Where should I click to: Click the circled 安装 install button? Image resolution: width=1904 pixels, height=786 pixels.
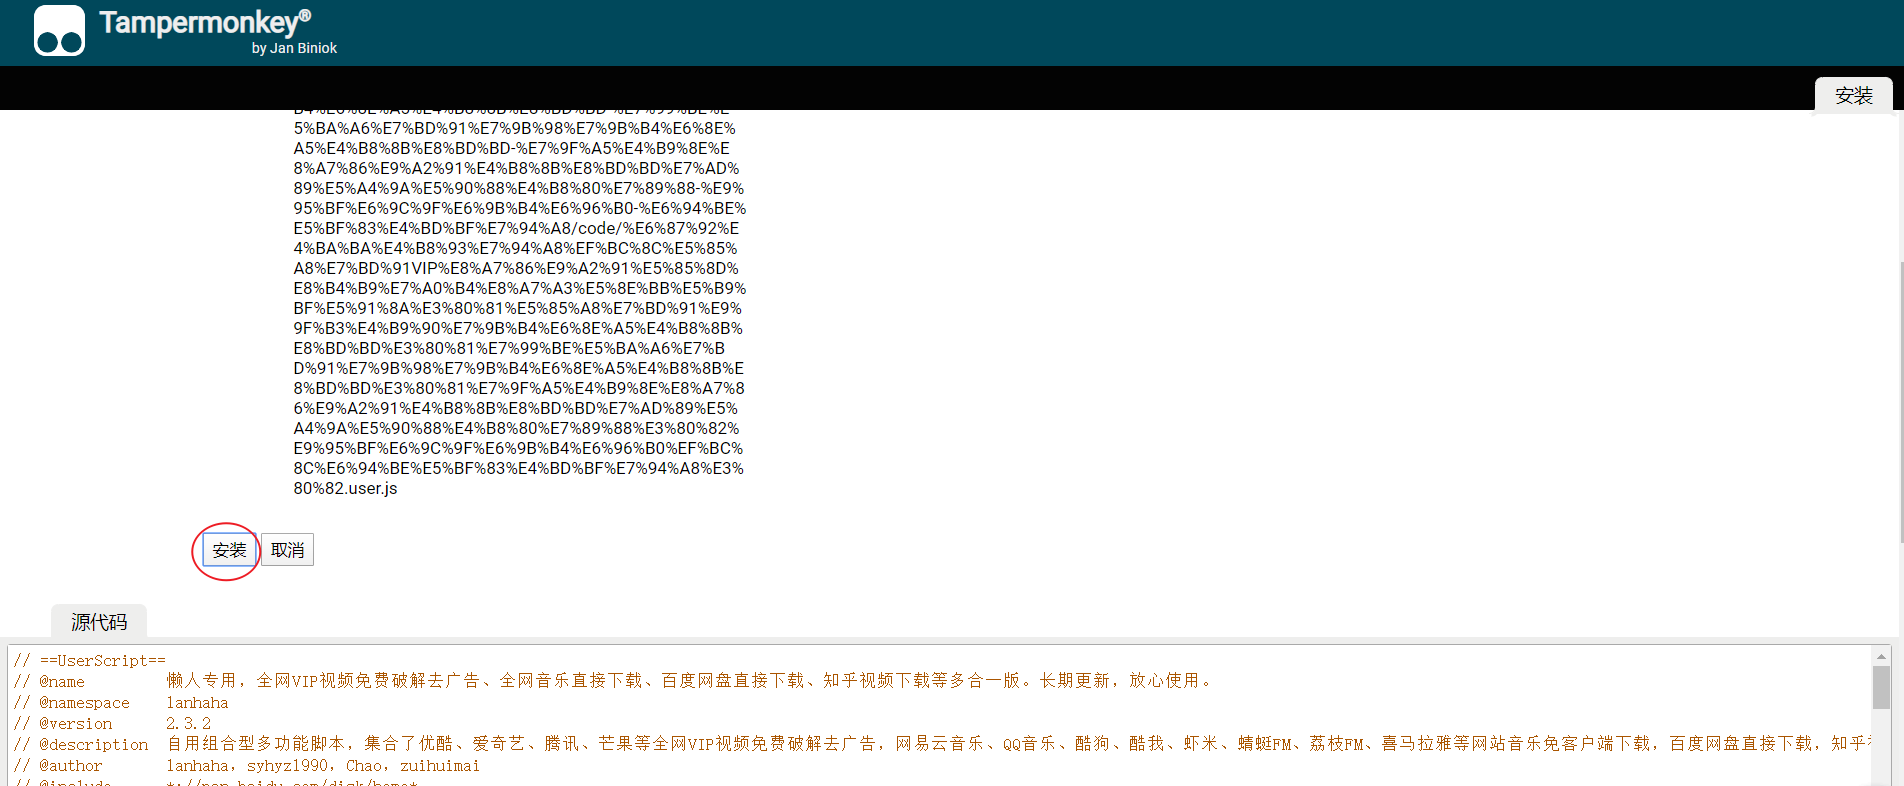click(x=229, y=550)
